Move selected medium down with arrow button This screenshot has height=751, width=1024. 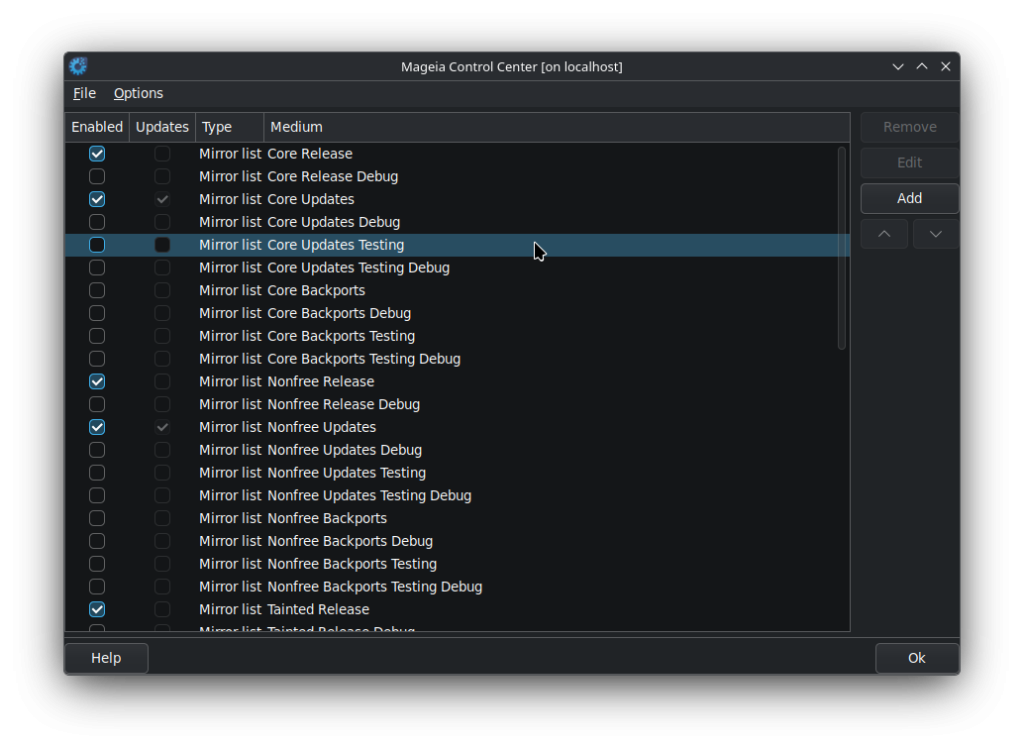pos(935,234)
